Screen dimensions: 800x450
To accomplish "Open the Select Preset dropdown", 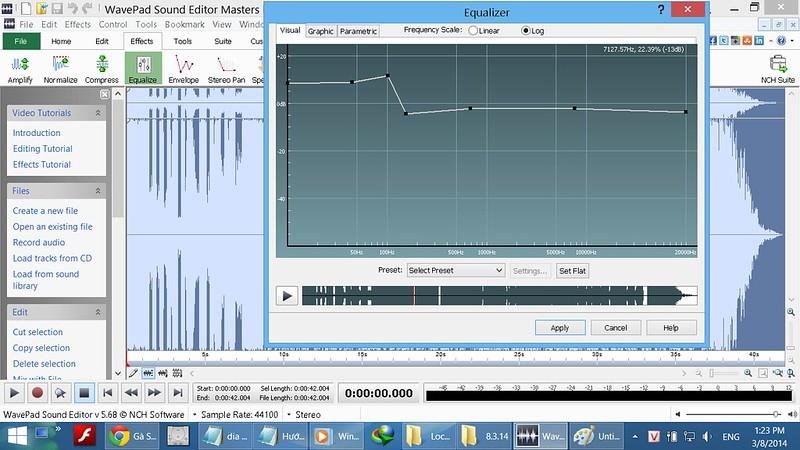I will tap(455, 270).
